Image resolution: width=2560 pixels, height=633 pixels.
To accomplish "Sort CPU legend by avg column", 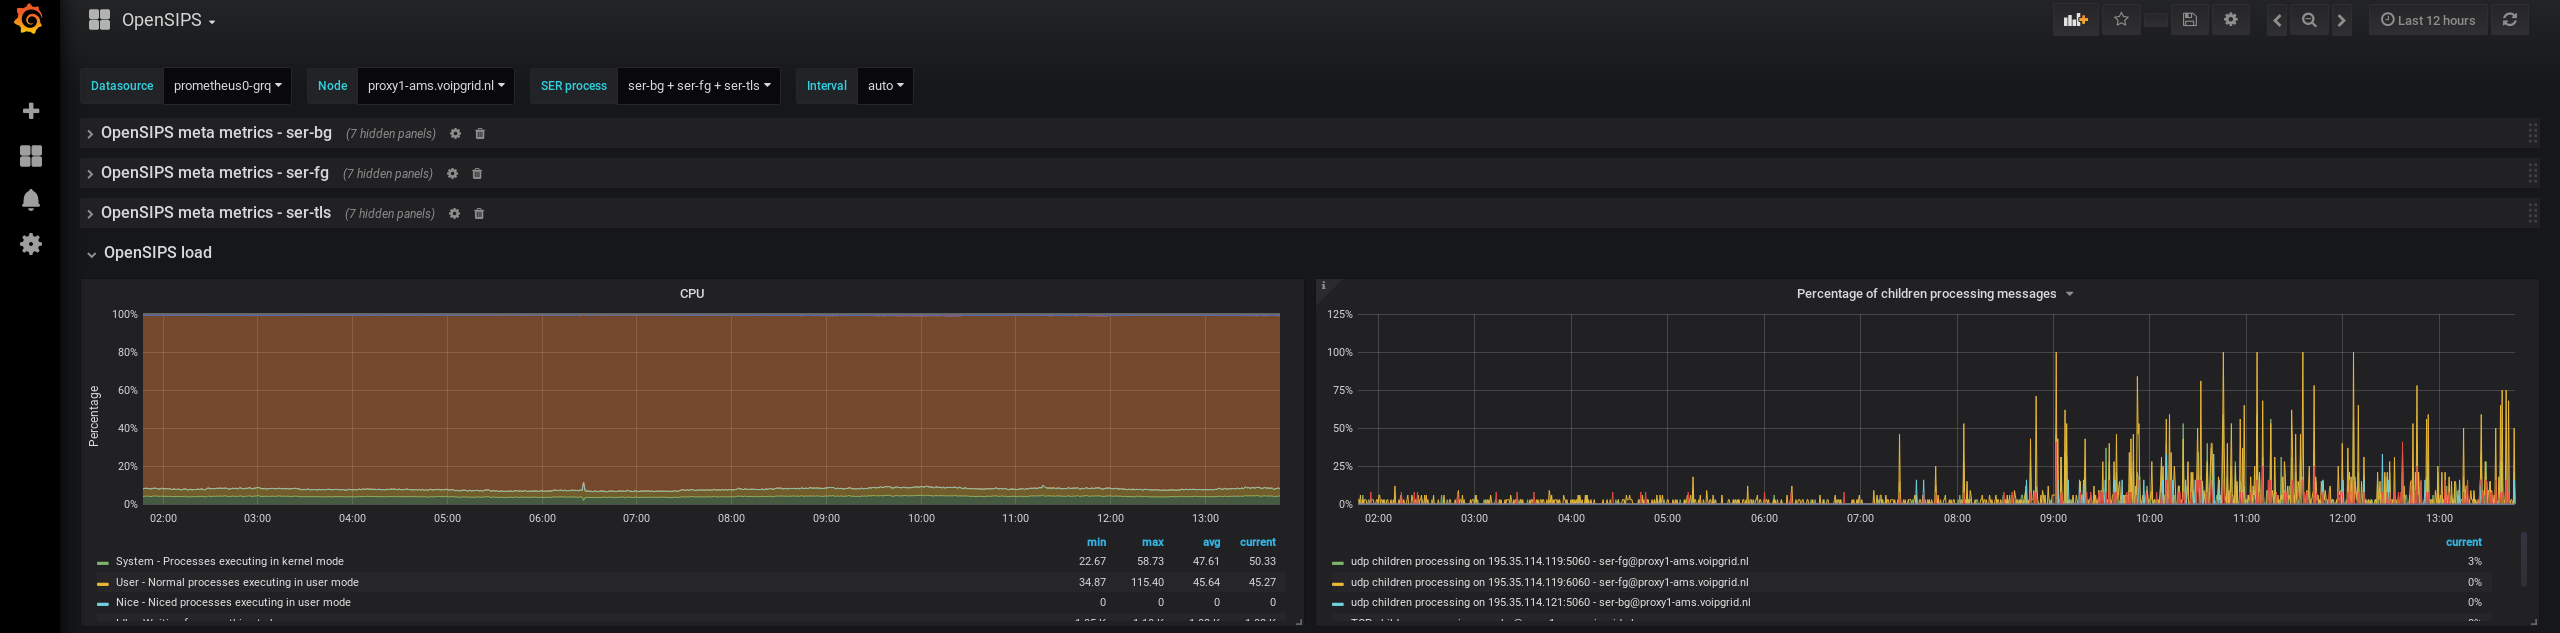I will 1211,542.
